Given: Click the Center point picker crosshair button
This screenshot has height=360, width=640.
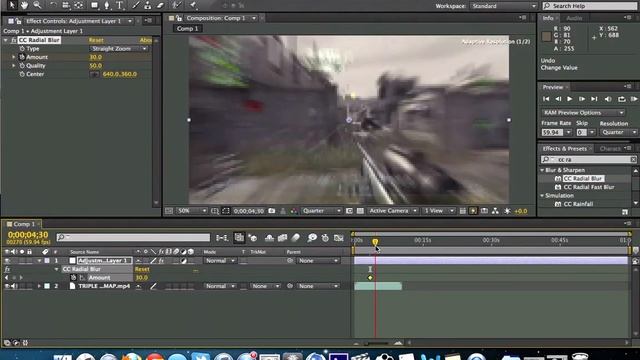Looking at the screenshot, I should (94, 74).
